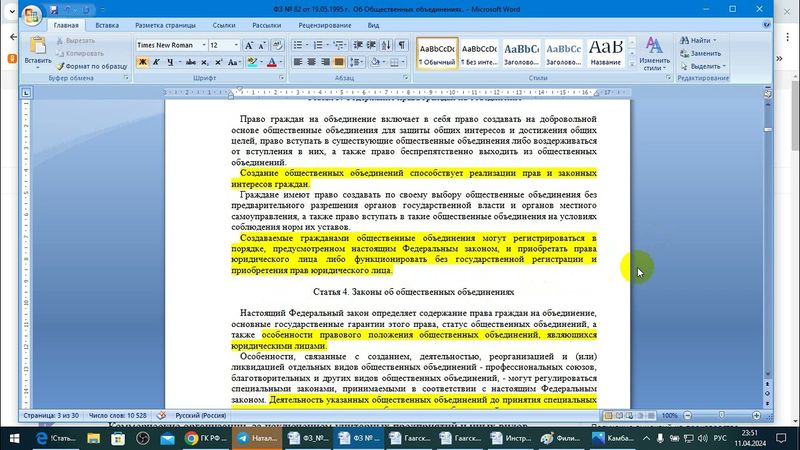The image size is (800, 450).
Task: Open Windows Start menu
Action: 14,438
